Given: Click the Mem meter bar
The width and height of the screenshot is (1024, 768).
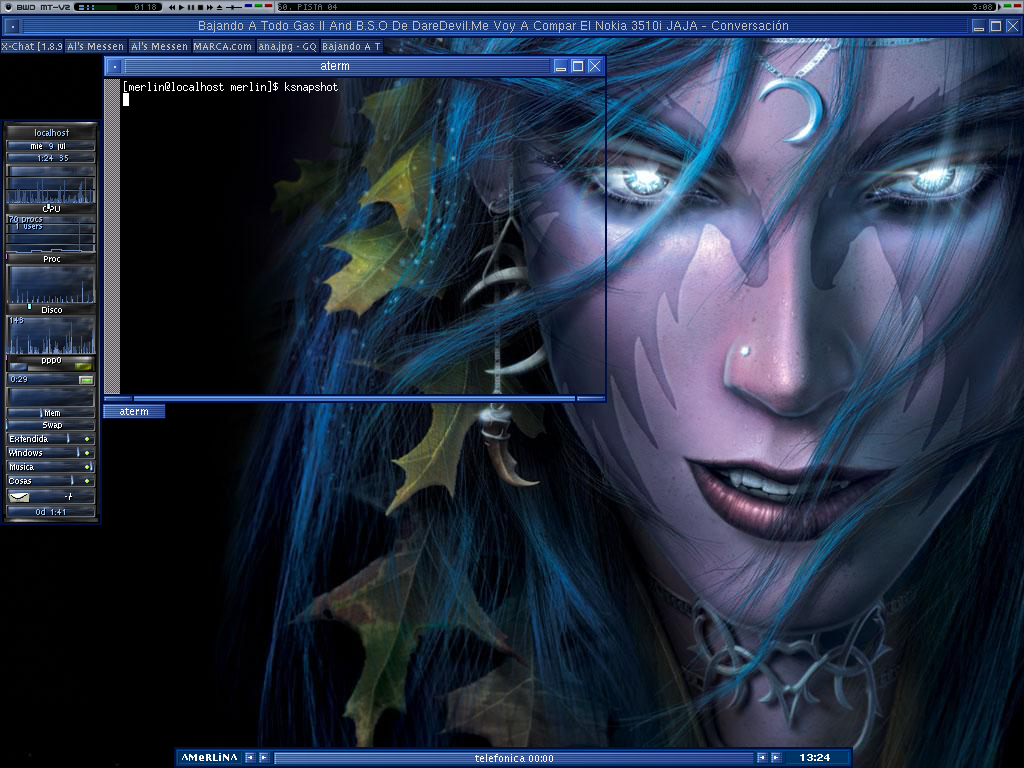Looking at the screenshot, I should click(51, 413).
